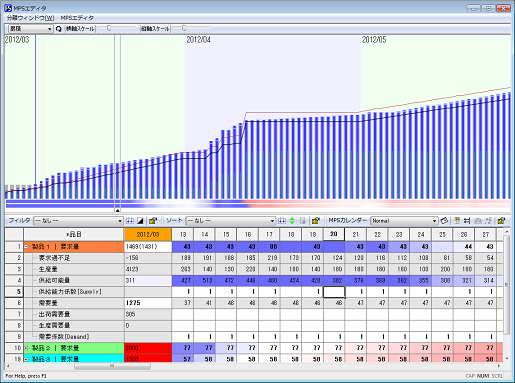Collapse the 製品 1 要求量 row

(26, 247)
